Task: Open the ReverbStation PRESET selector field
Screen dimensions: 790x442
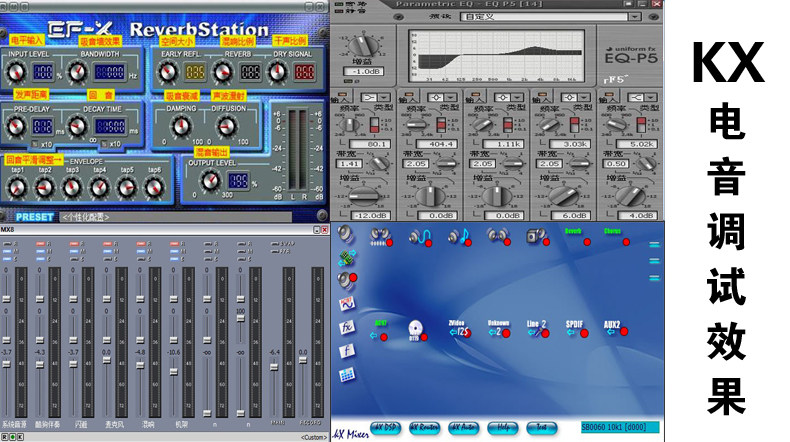Action: click(x=176, y=217)
